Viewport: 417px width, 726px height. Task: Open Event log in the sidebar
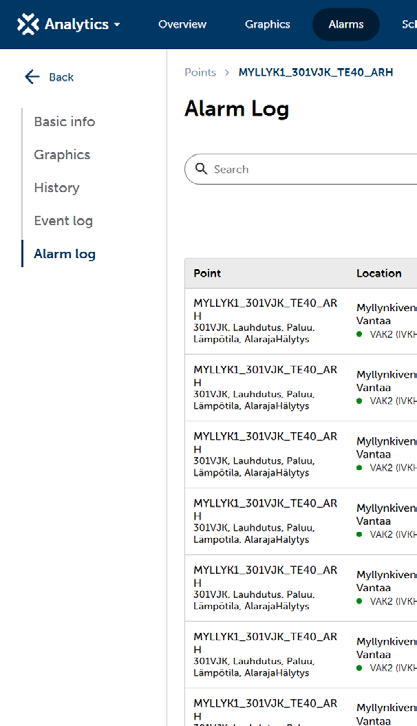(63, 221)
